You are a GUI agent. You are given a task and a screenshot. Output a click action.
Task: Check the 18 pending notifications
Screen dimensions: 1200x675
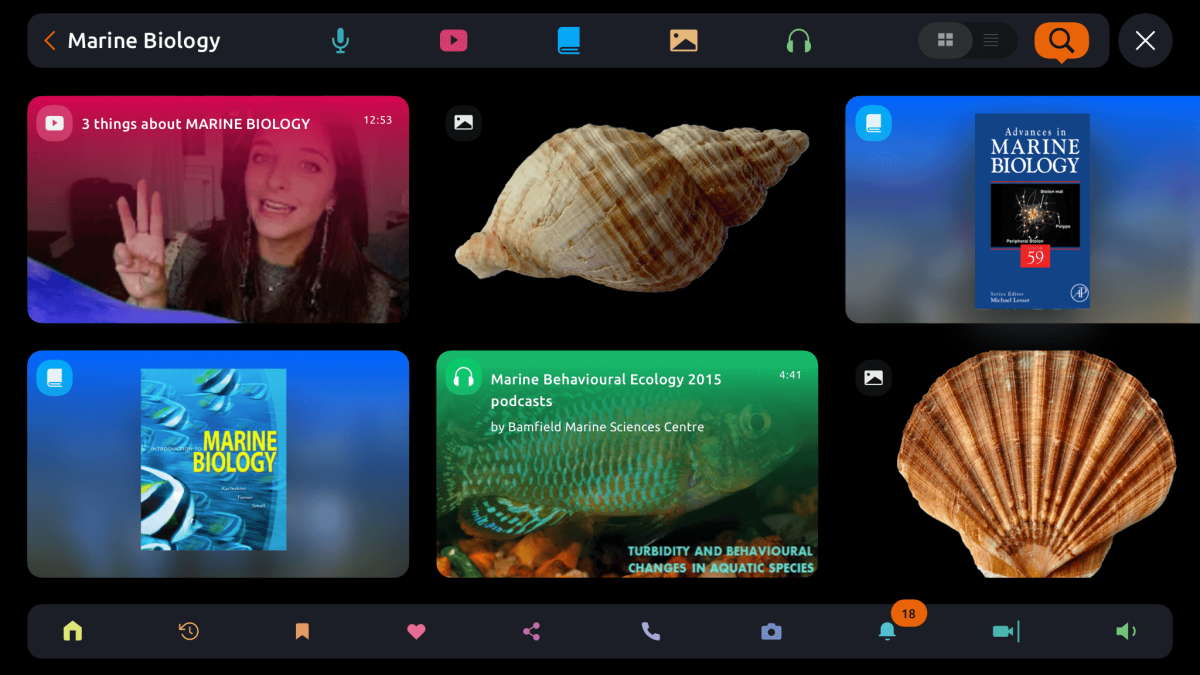point(886,631)
